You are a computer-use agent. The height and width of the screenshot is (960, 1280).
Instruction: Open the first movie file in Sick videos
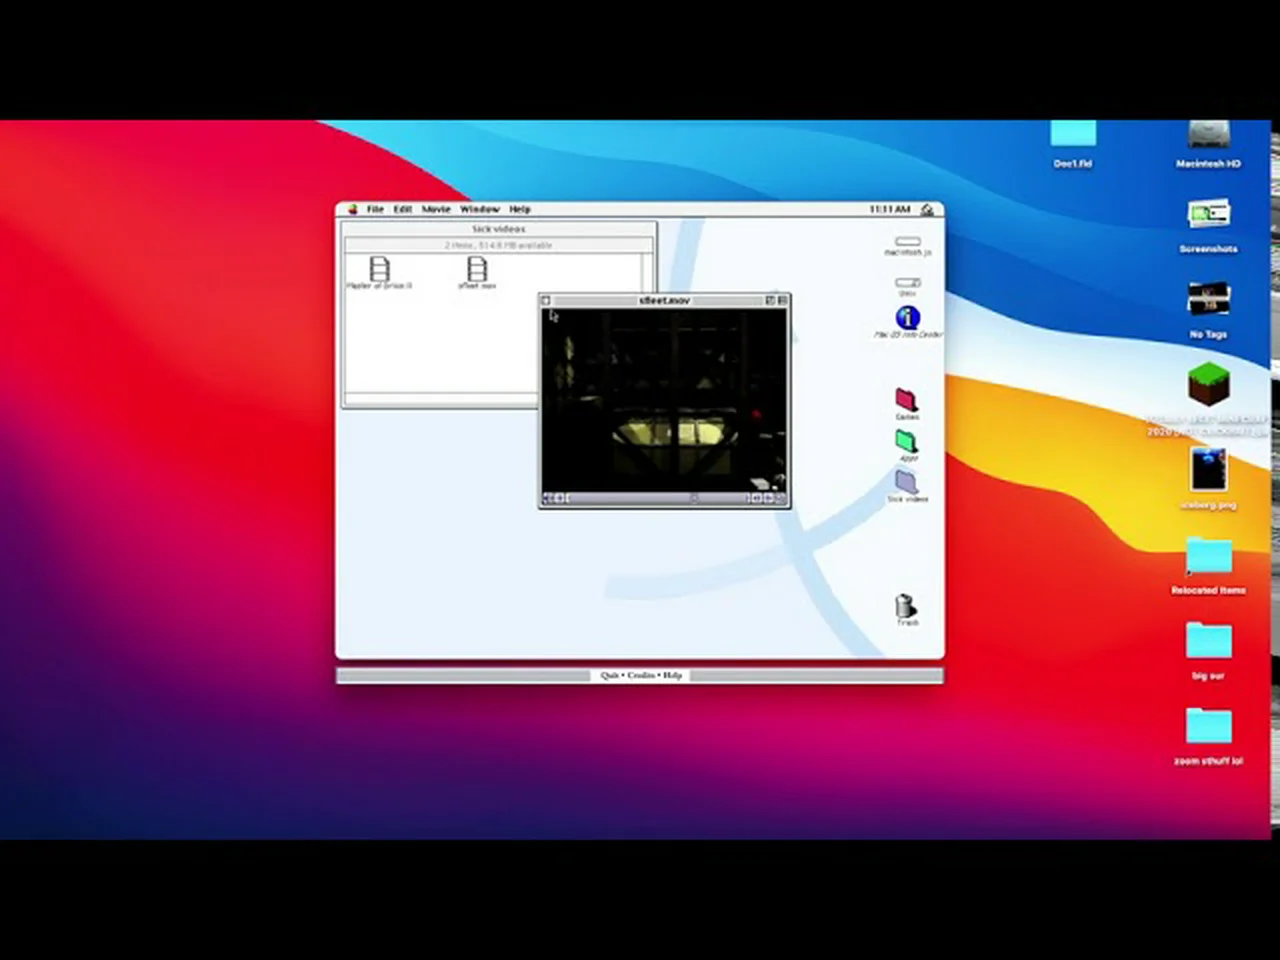(379, 269)
